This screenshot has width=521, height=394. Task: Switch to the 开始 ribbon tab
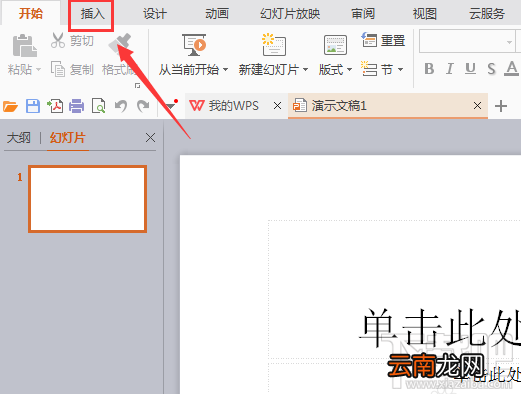point(31,14)
